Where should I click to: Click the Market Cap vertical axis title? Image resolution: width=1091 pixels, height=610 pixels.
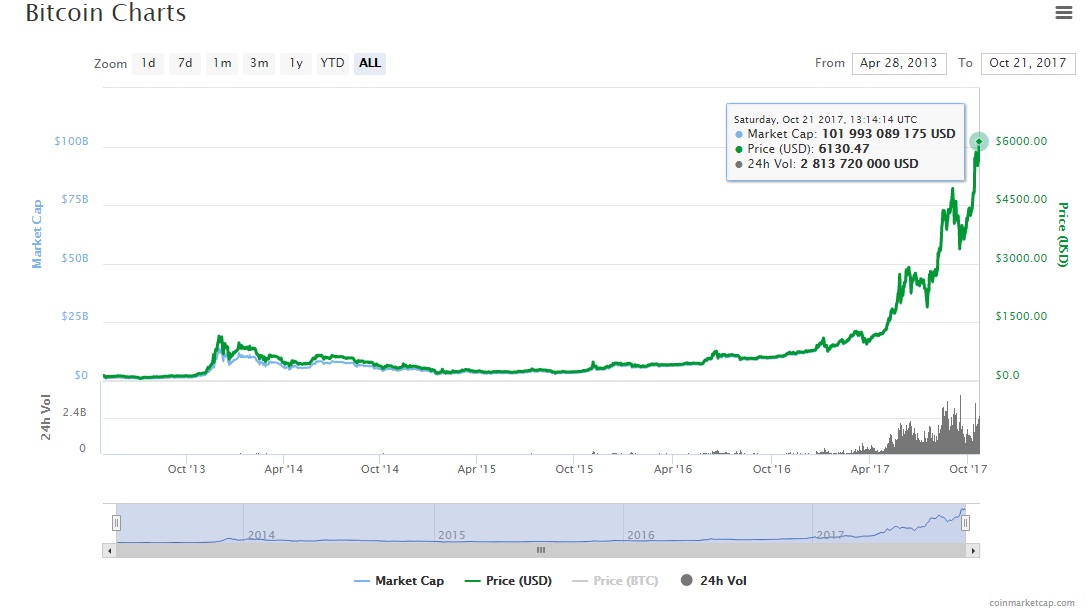point(37,234)
